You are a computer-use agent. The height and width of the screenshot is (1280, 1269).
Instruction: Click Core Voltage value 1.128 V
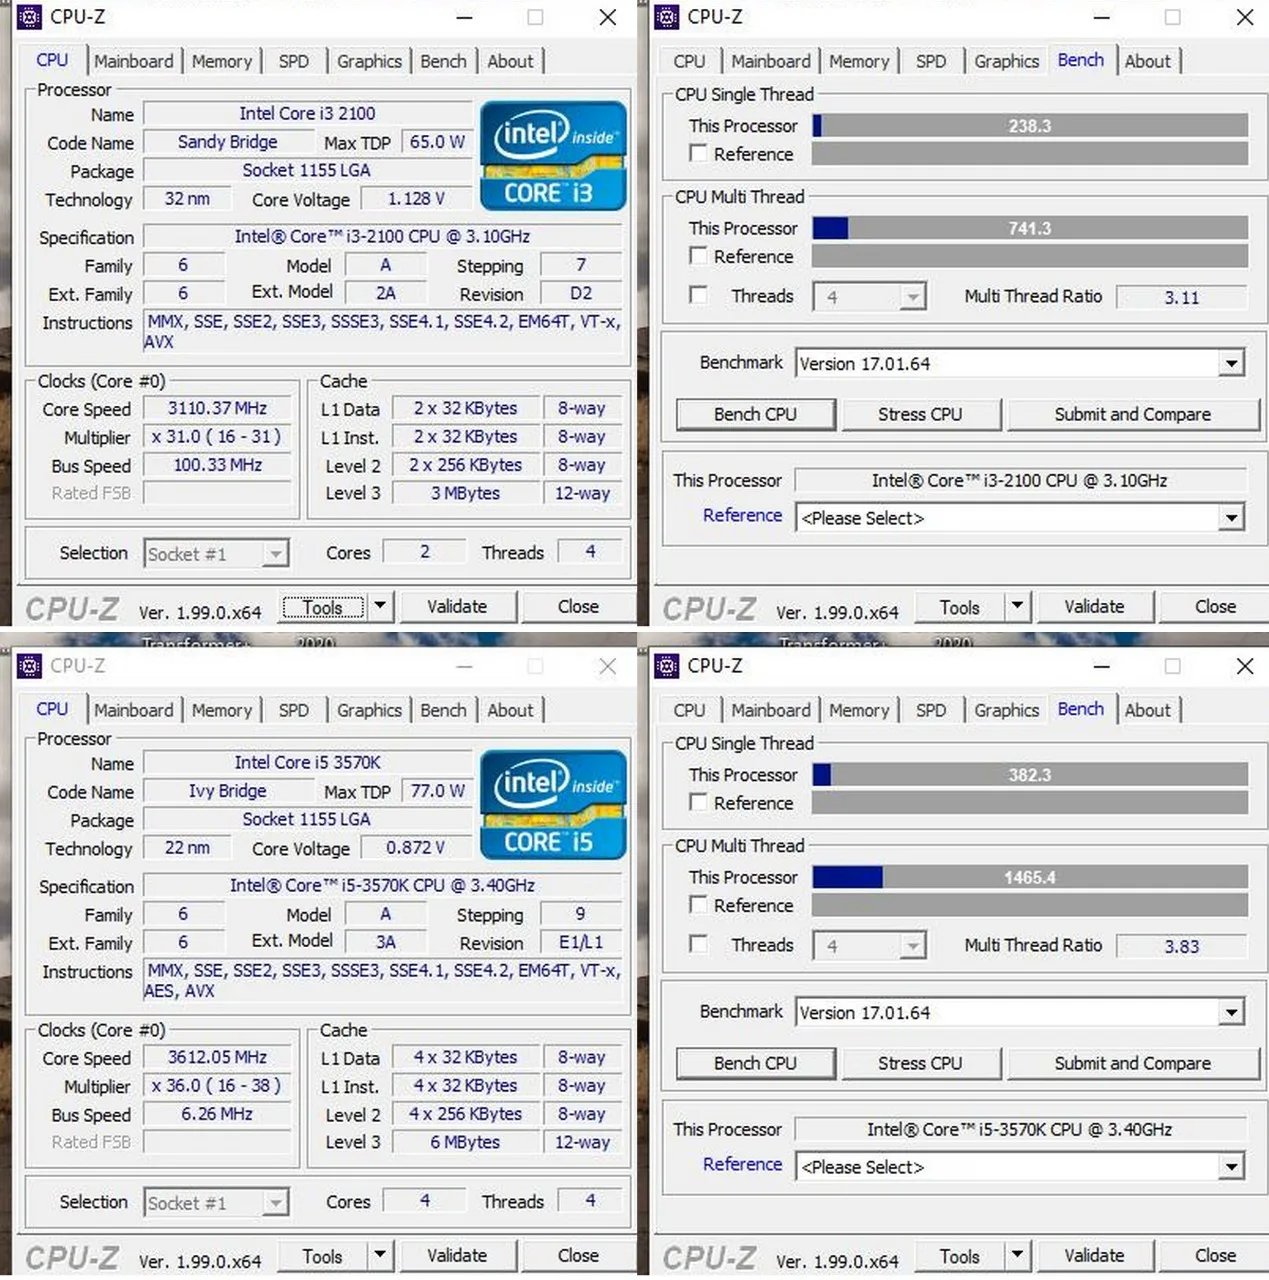tap(416, 199)
